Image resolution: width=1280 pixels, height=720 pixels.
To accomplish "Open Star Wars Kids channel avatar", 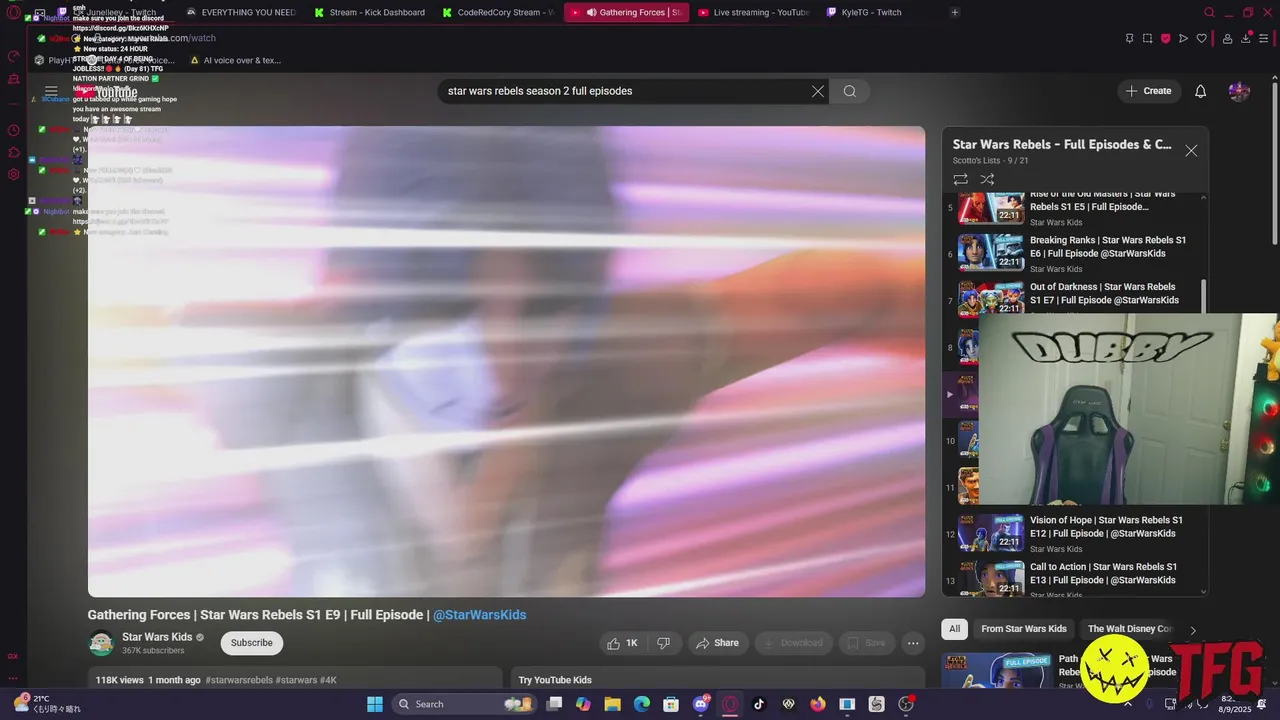I will pyautogui.click(x=101, y=643).
